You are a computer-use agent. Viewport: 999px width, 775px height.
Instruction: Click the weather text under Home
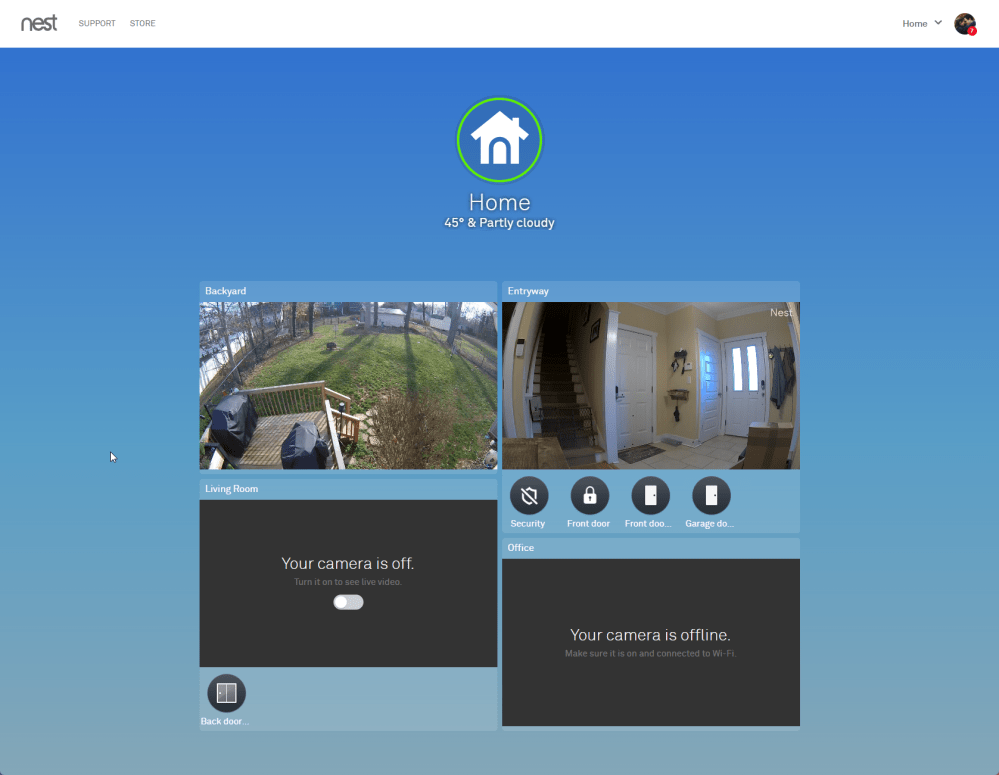[x=499, y=223]
